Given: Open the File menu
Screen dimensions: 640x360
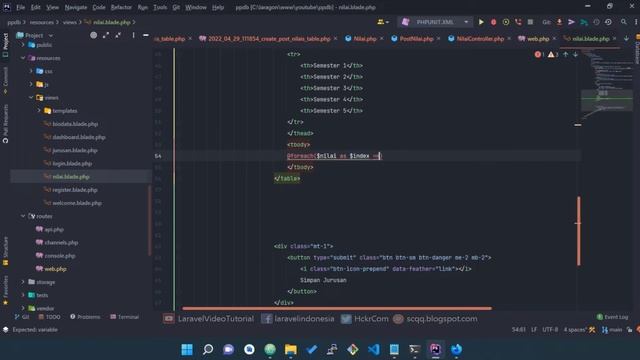Looking at the screenshot, I should [20, 7].
